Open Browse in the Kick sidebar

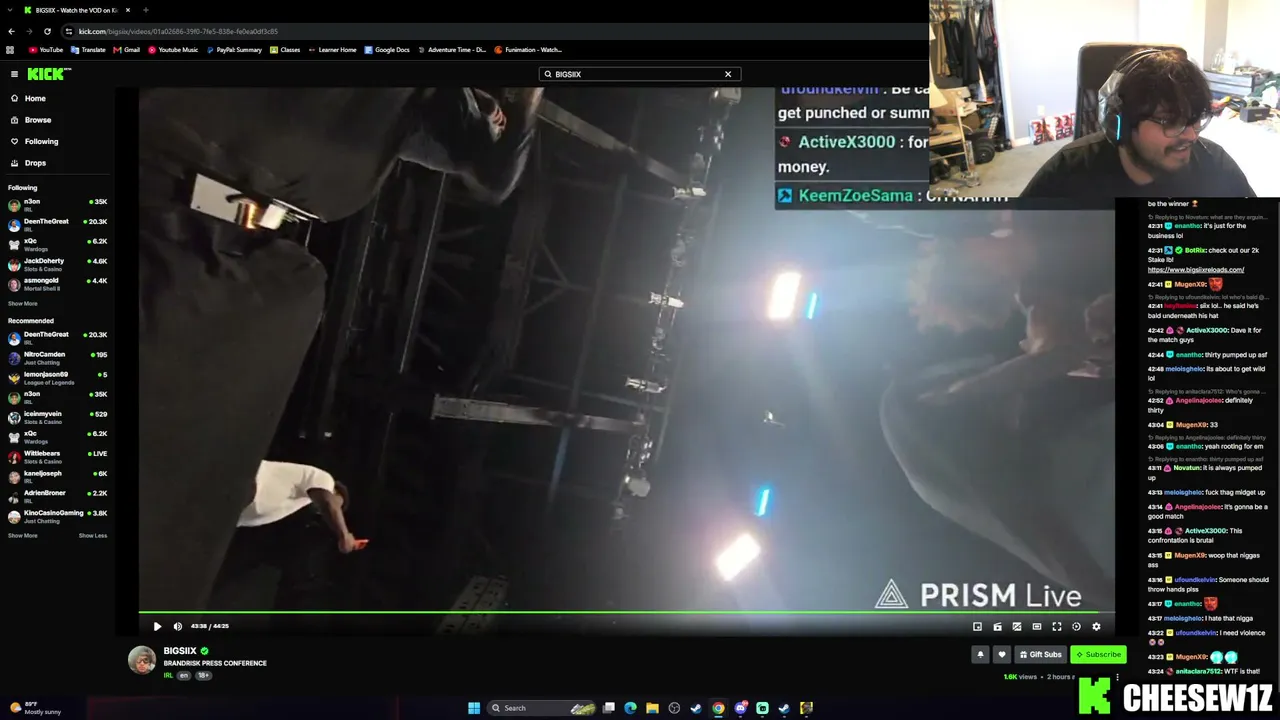(x=31, y=120)
